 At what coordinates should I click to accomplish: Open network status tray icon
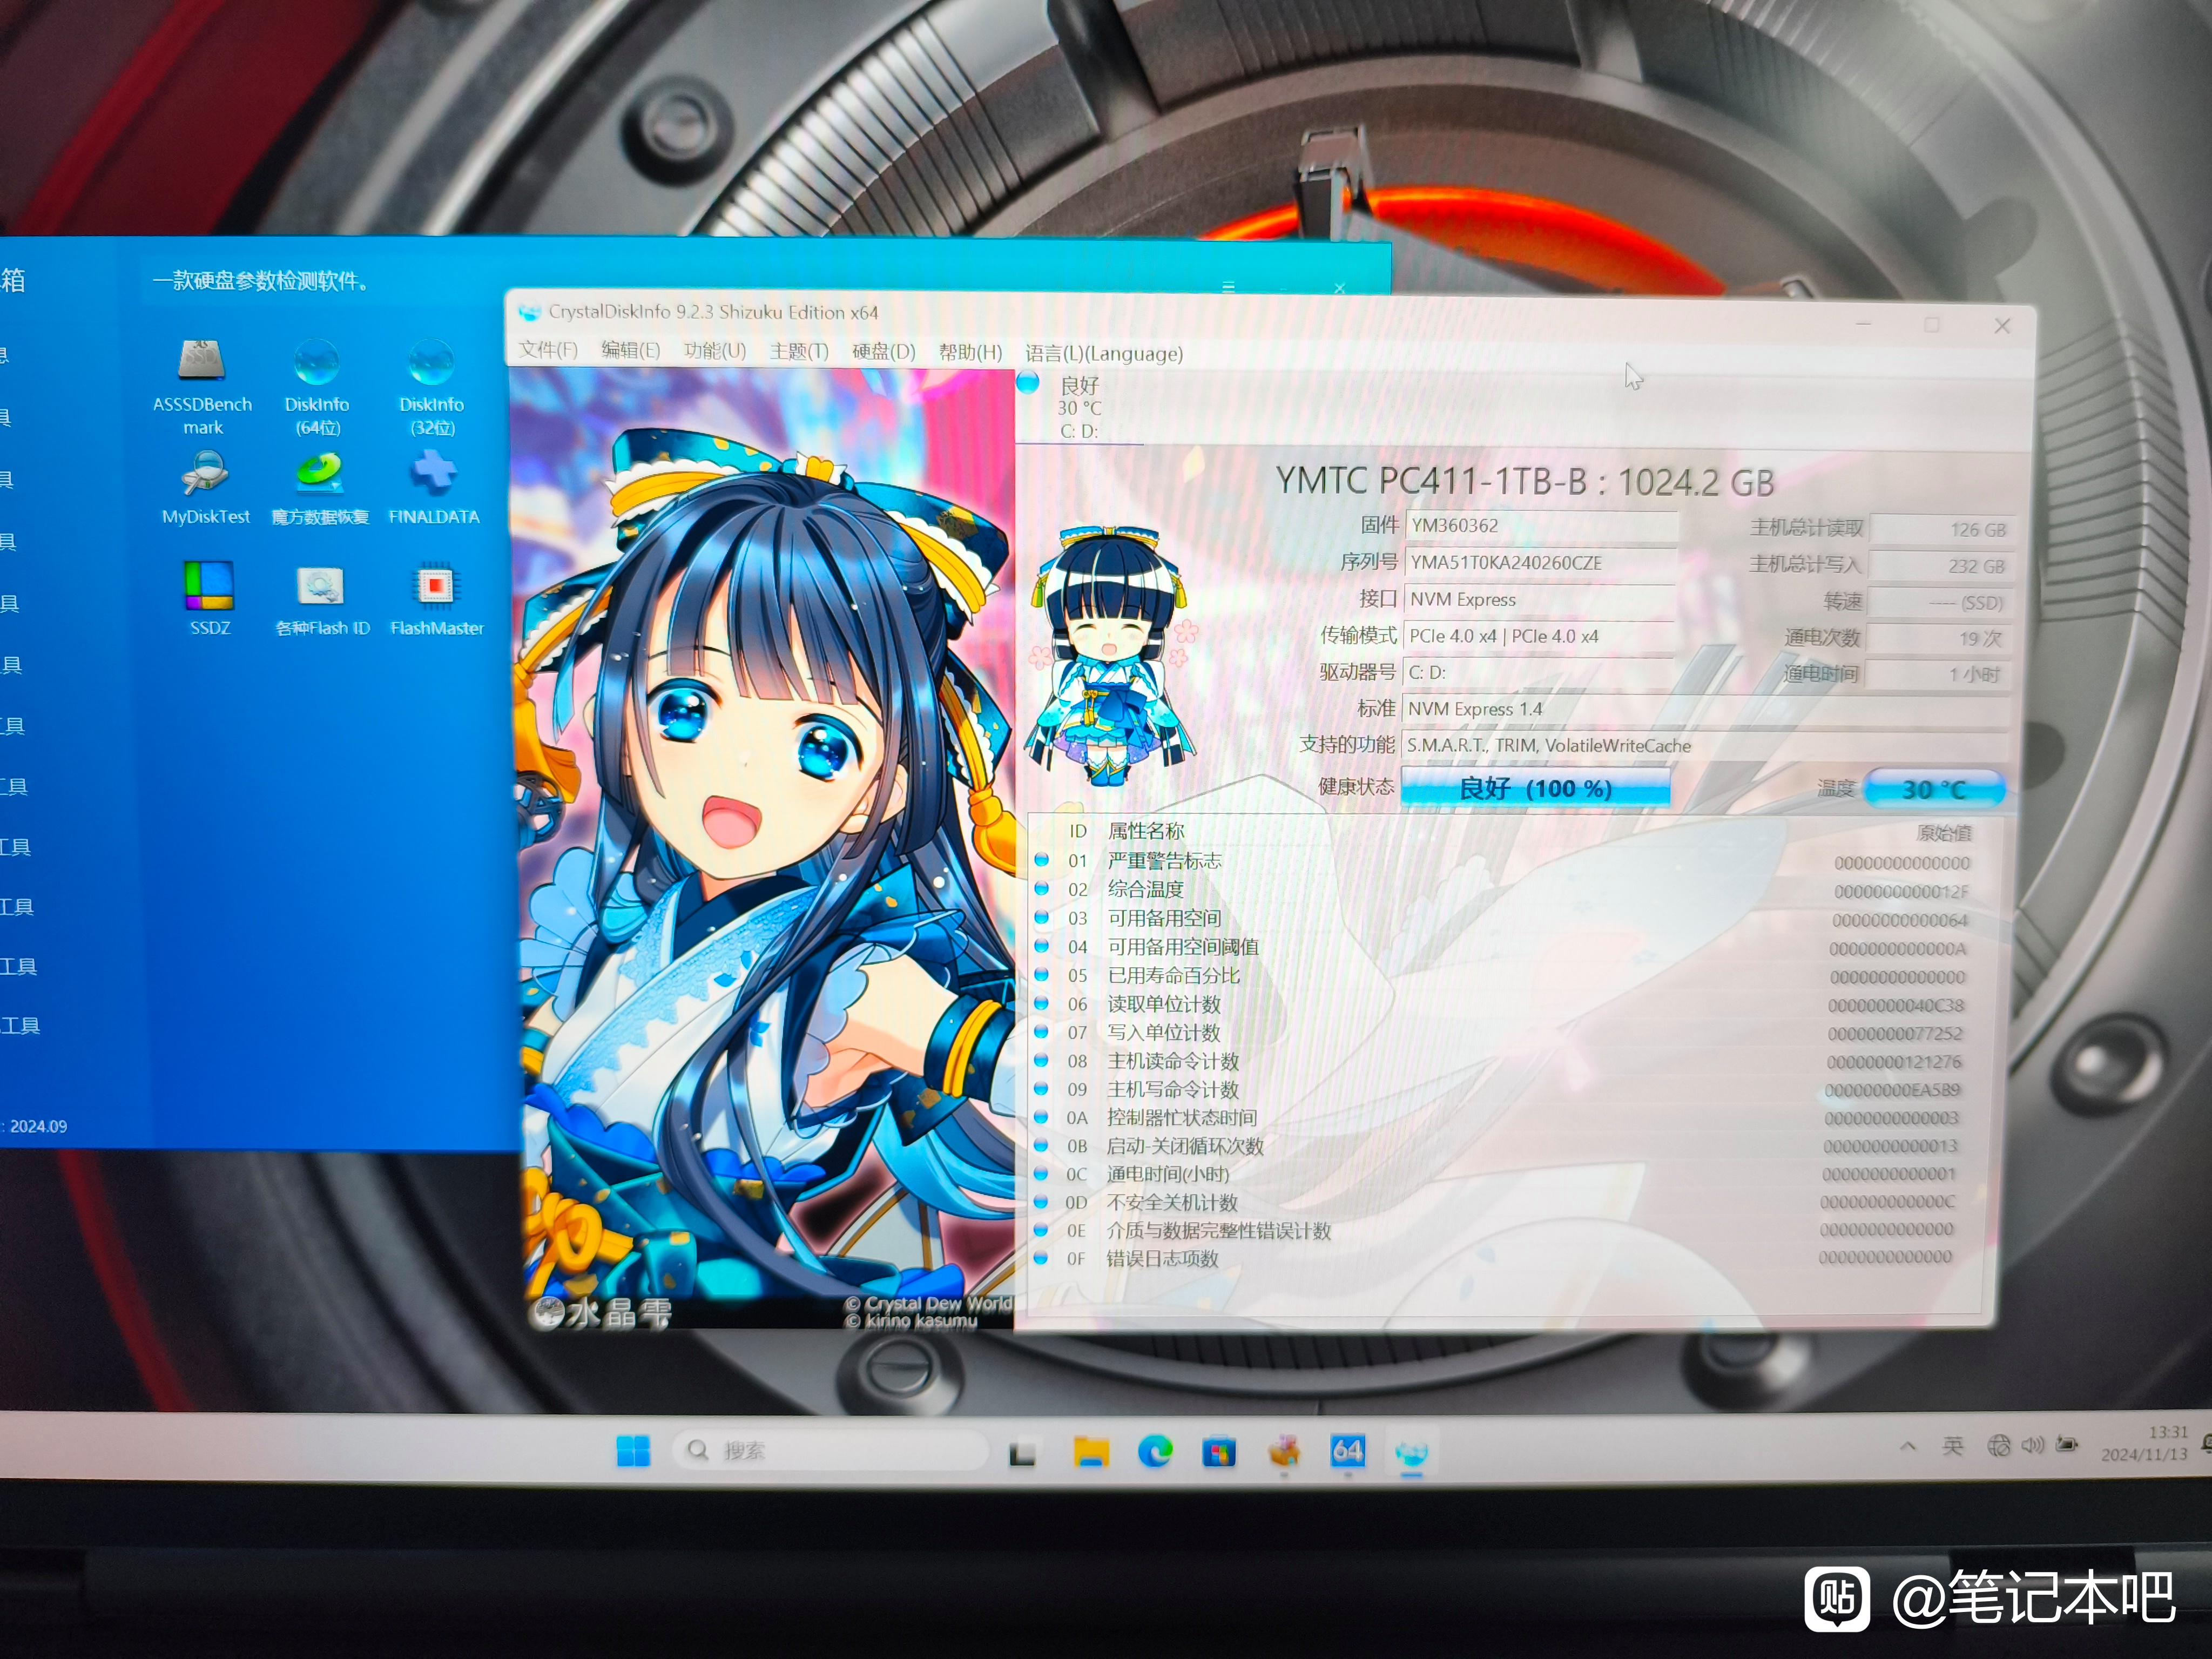coord(1999,1445)
